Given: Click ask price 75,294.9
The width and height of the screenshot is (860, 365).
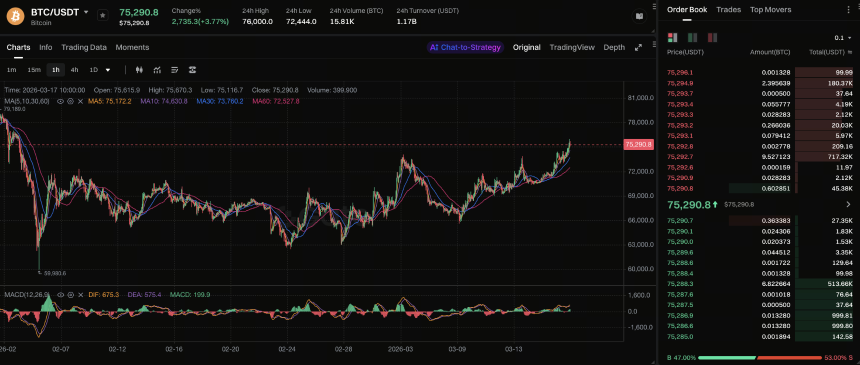Looking at the screenshot, I should click(680, 83).
